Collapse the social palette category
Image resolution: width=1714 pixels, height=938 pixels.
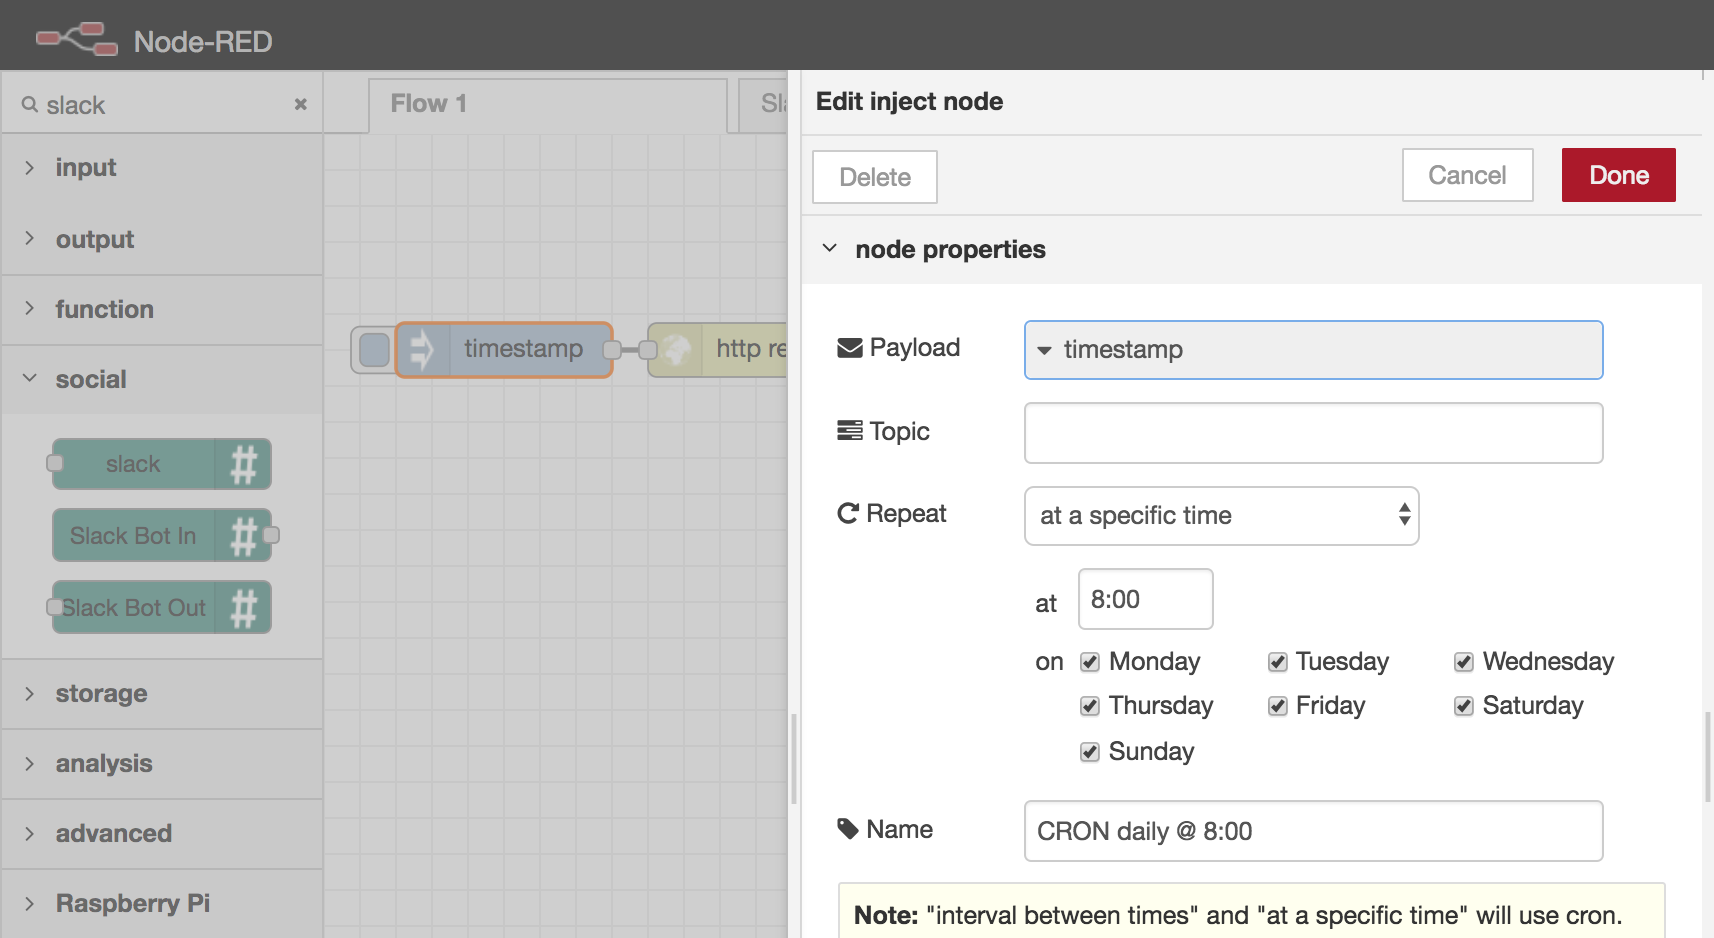coord(162,379)
